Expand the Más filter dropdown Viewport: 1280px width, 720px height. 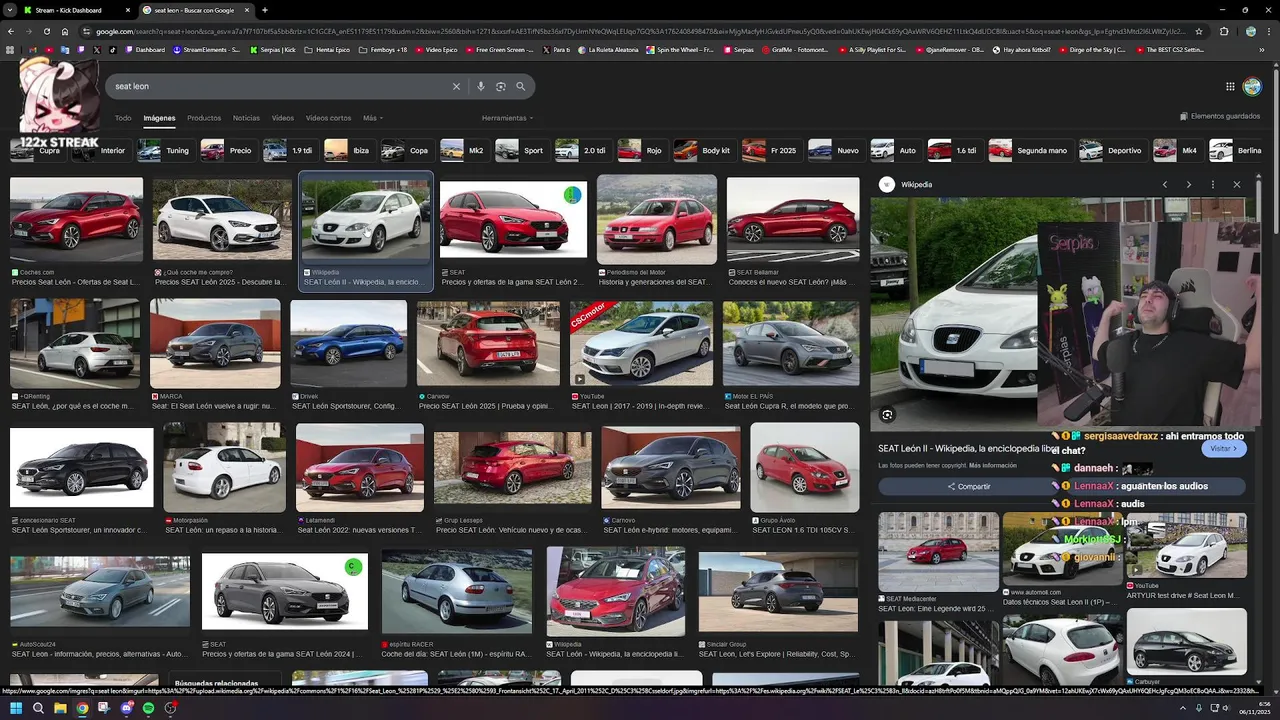(371, 118)
